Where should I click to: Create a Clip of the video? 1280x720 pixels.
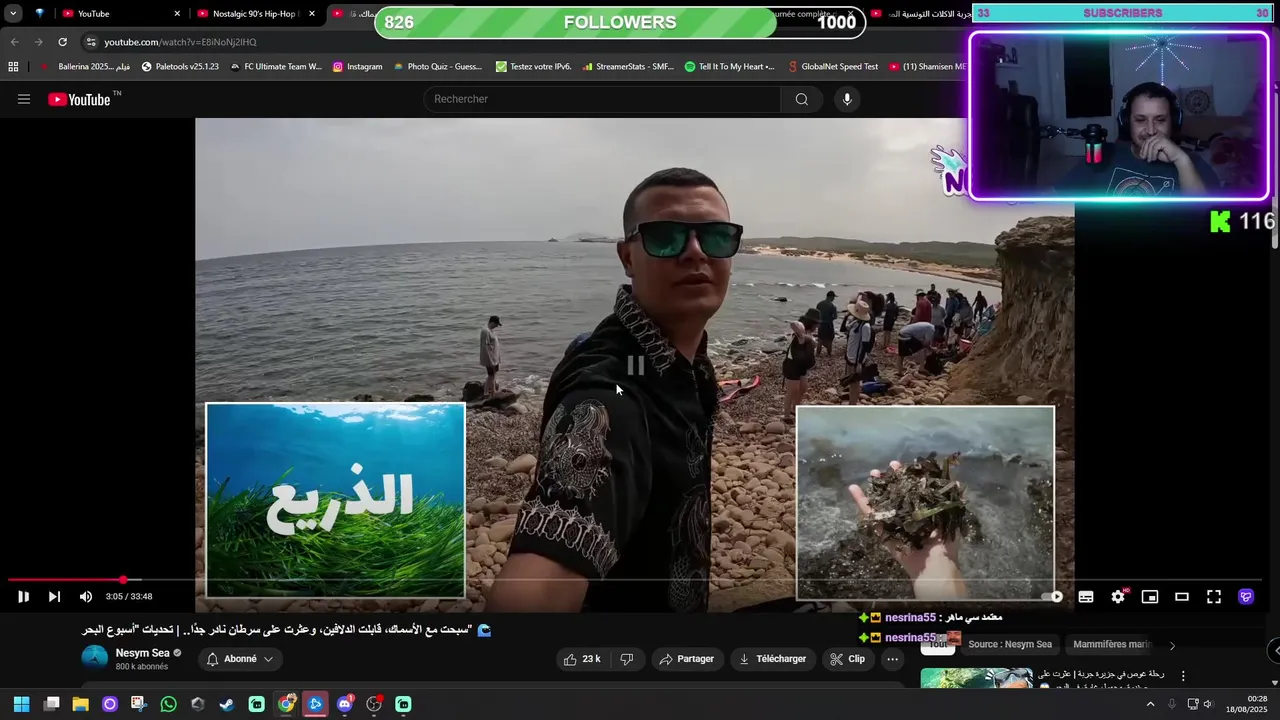tap(847, 659)
